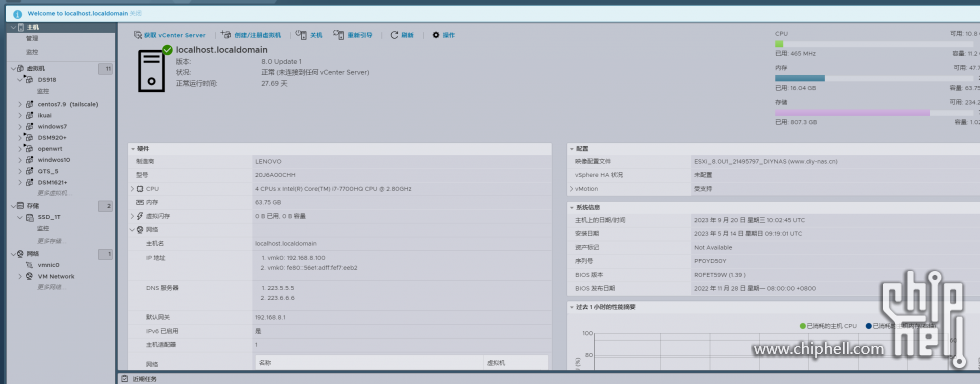This screenshot has width=980, height=384.
Task: Click the DSM1621+ VM icon
Action: pyautogui.click(x=29, y=183)
